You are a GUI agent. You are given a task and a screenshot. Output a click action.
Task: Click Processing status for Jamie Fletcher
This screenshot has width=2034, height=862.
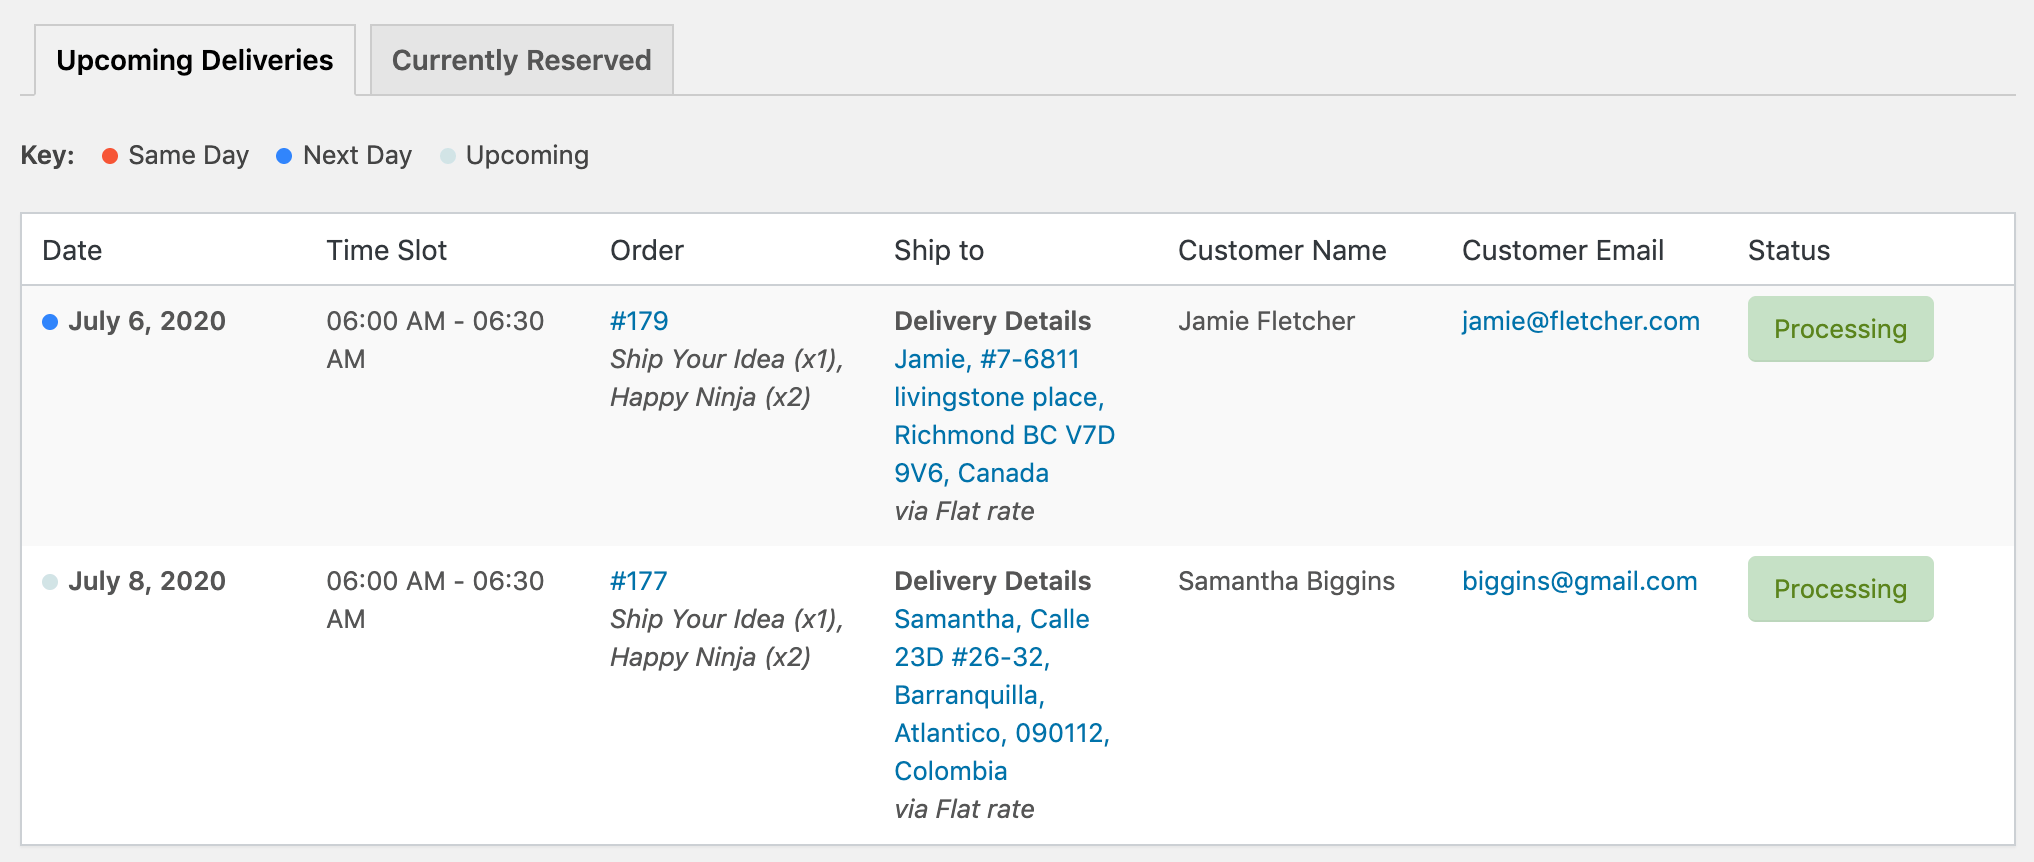pos(1840,329)
